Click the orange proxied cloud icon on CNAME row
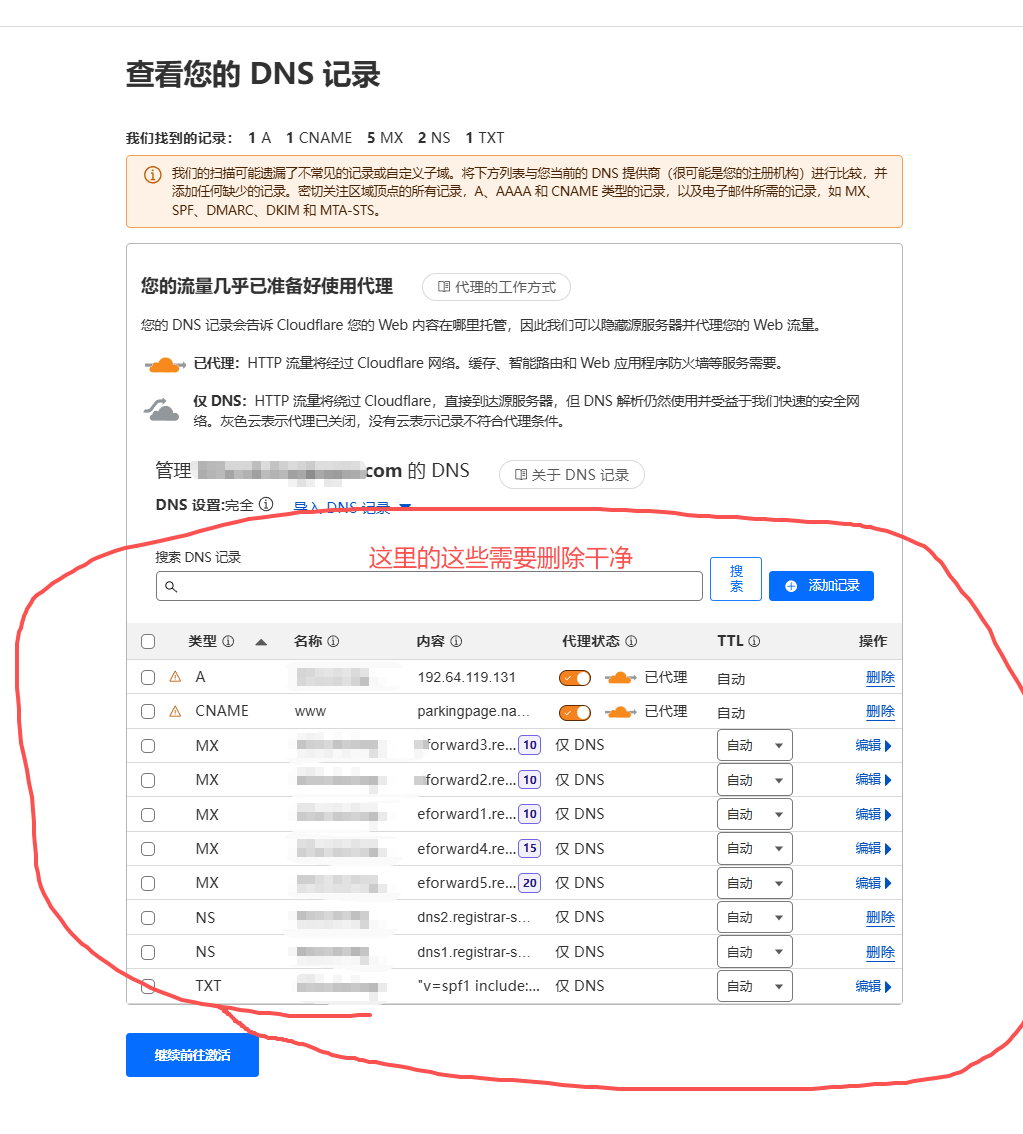1023x1134 pixels. [622, 712]
